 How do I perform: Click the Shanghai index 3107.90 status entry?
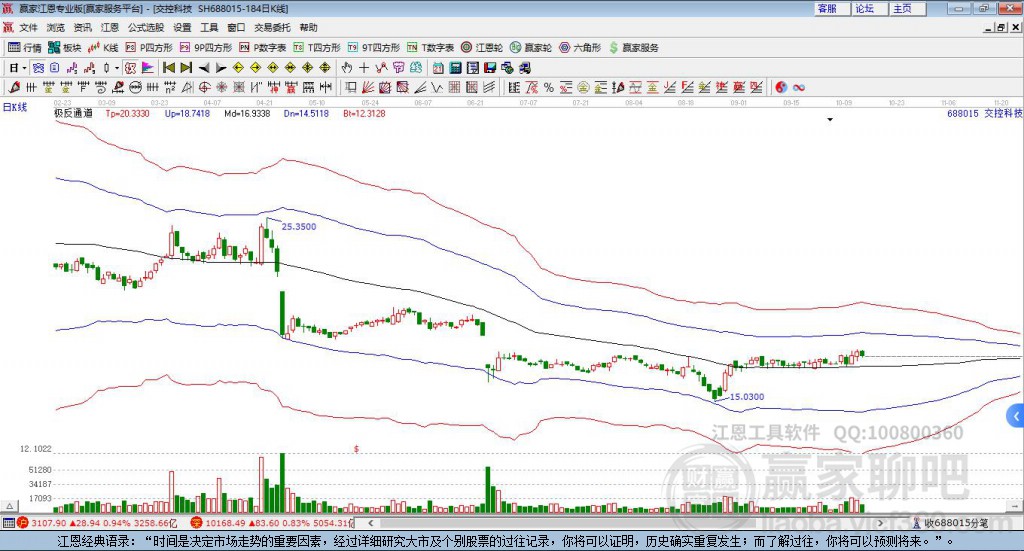point(97,523)
